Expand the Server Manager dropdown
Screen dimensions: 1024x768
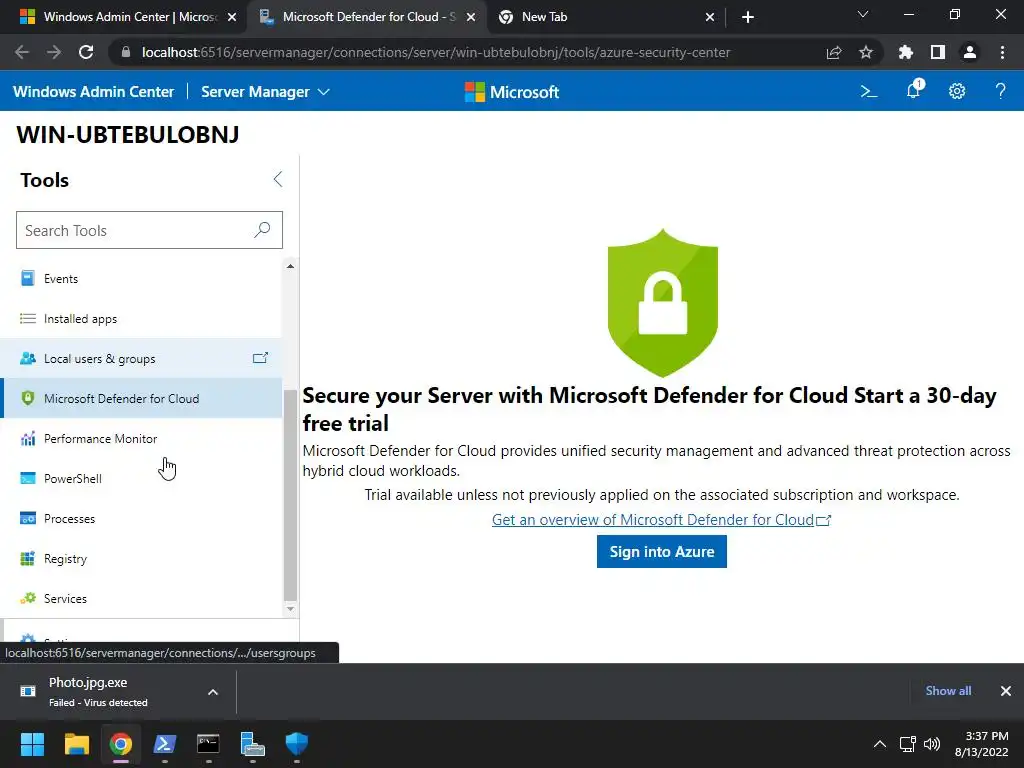tap(265, 91)
